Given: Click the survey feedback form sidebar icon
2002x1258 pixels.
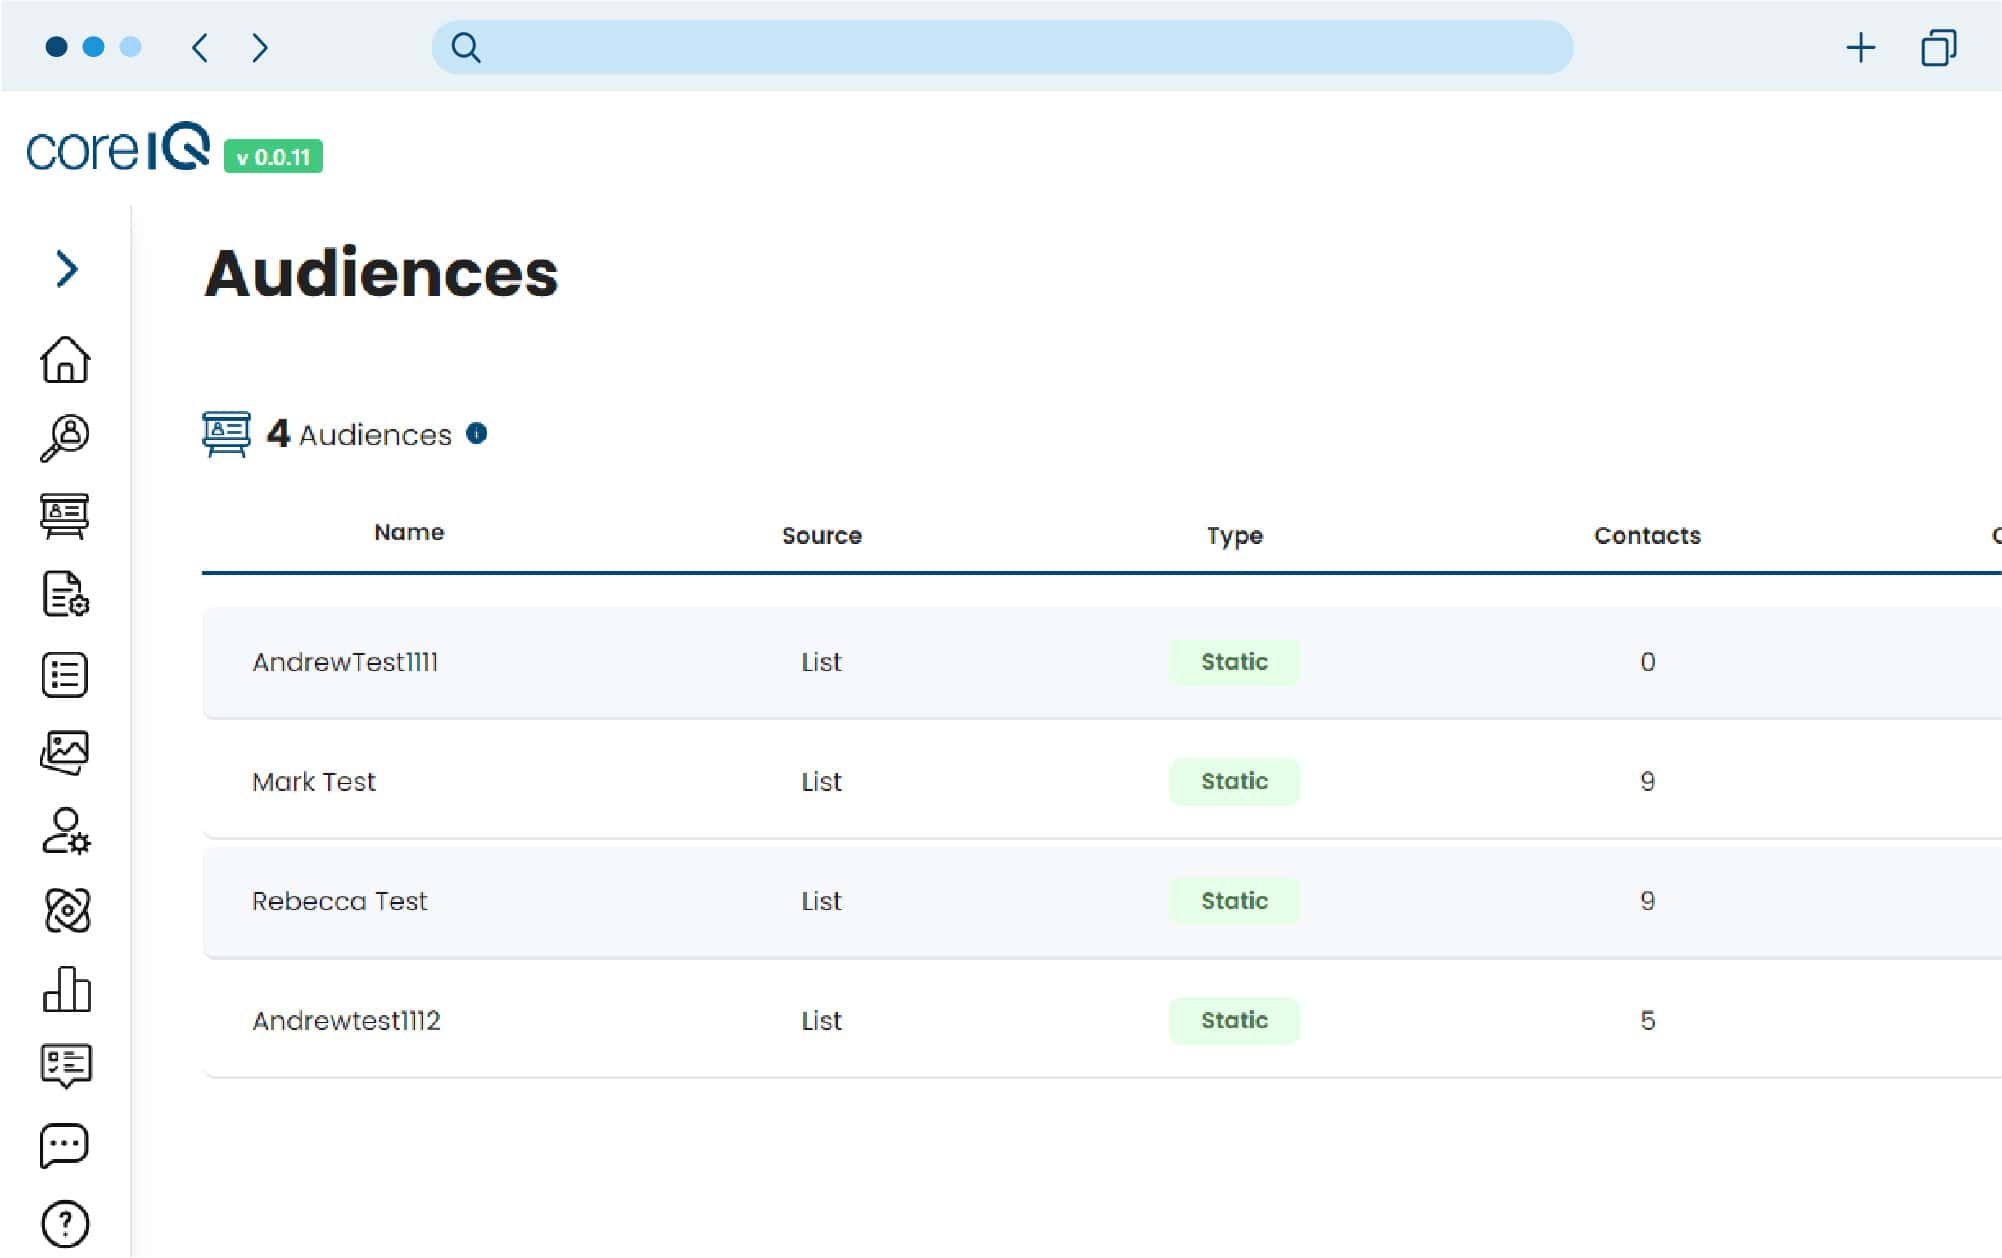Looking at the screenshot, I should tap(66, 1066).
